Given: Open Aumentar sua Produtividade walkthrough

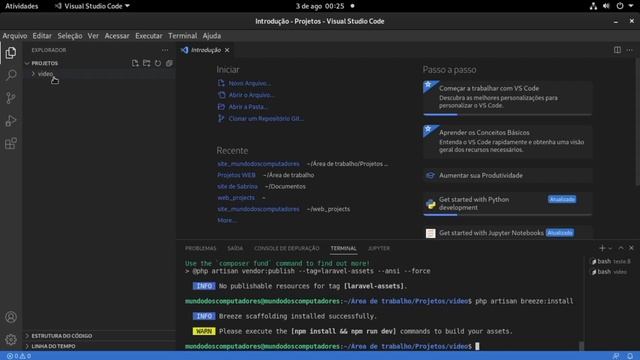Looking at the screenshot, I should pyautogui.click(x=507, y=176).
